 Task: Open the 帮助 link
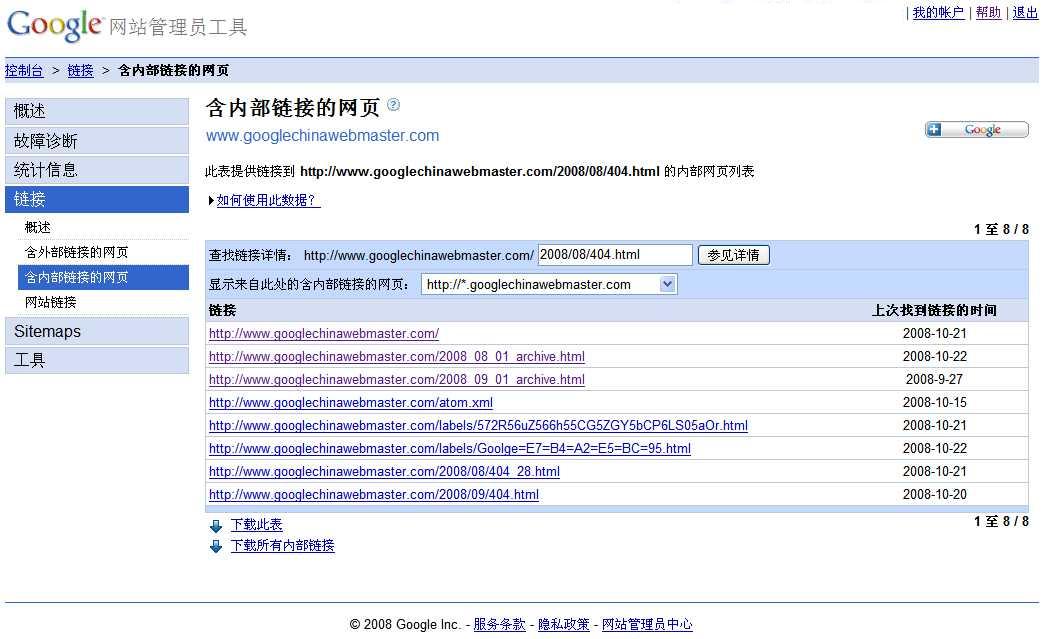(x=988, y=13)
